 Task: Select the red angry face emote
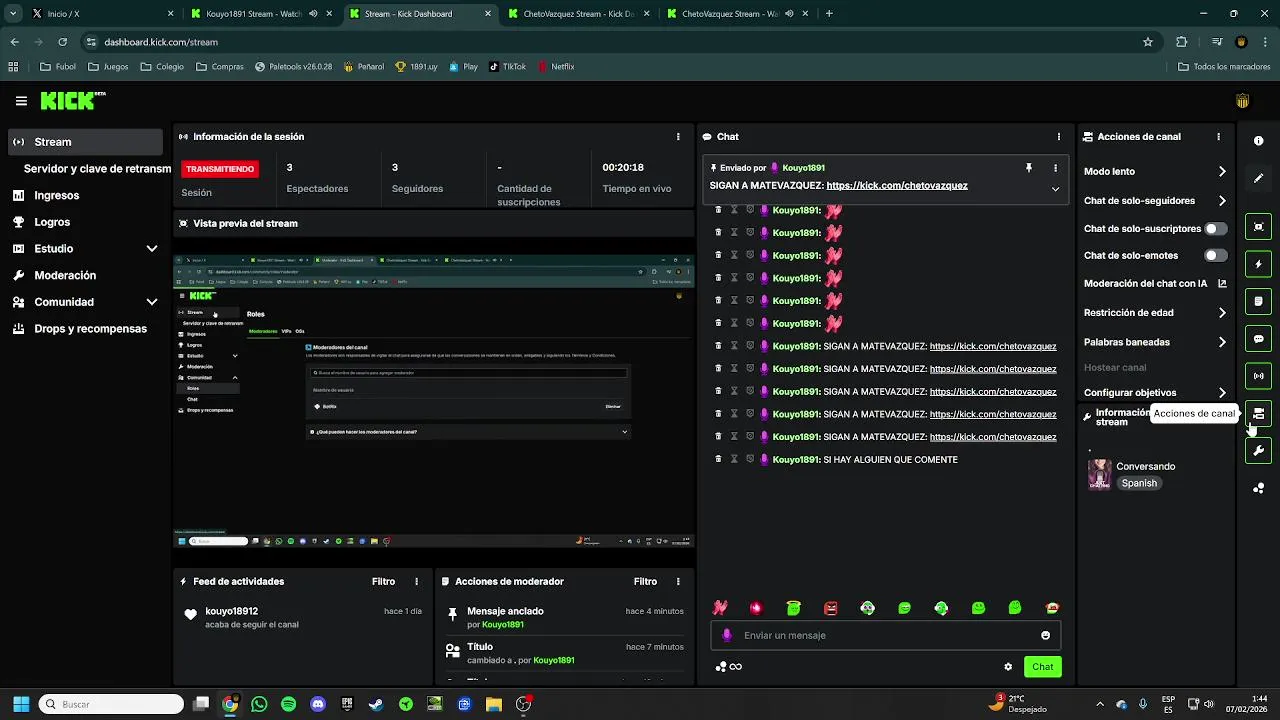click(830, 608)
